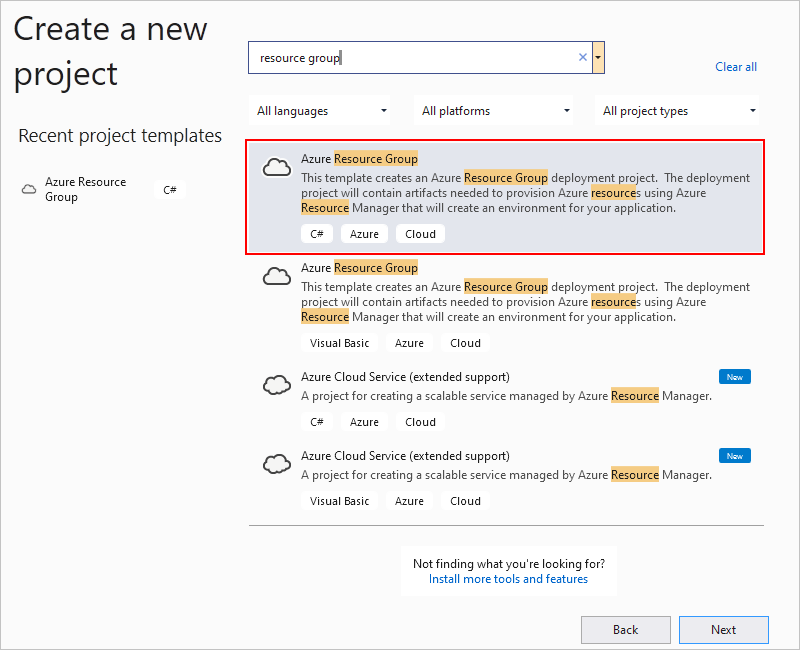
Task: Open the All languages dropdown
Action: pos(322,111)
